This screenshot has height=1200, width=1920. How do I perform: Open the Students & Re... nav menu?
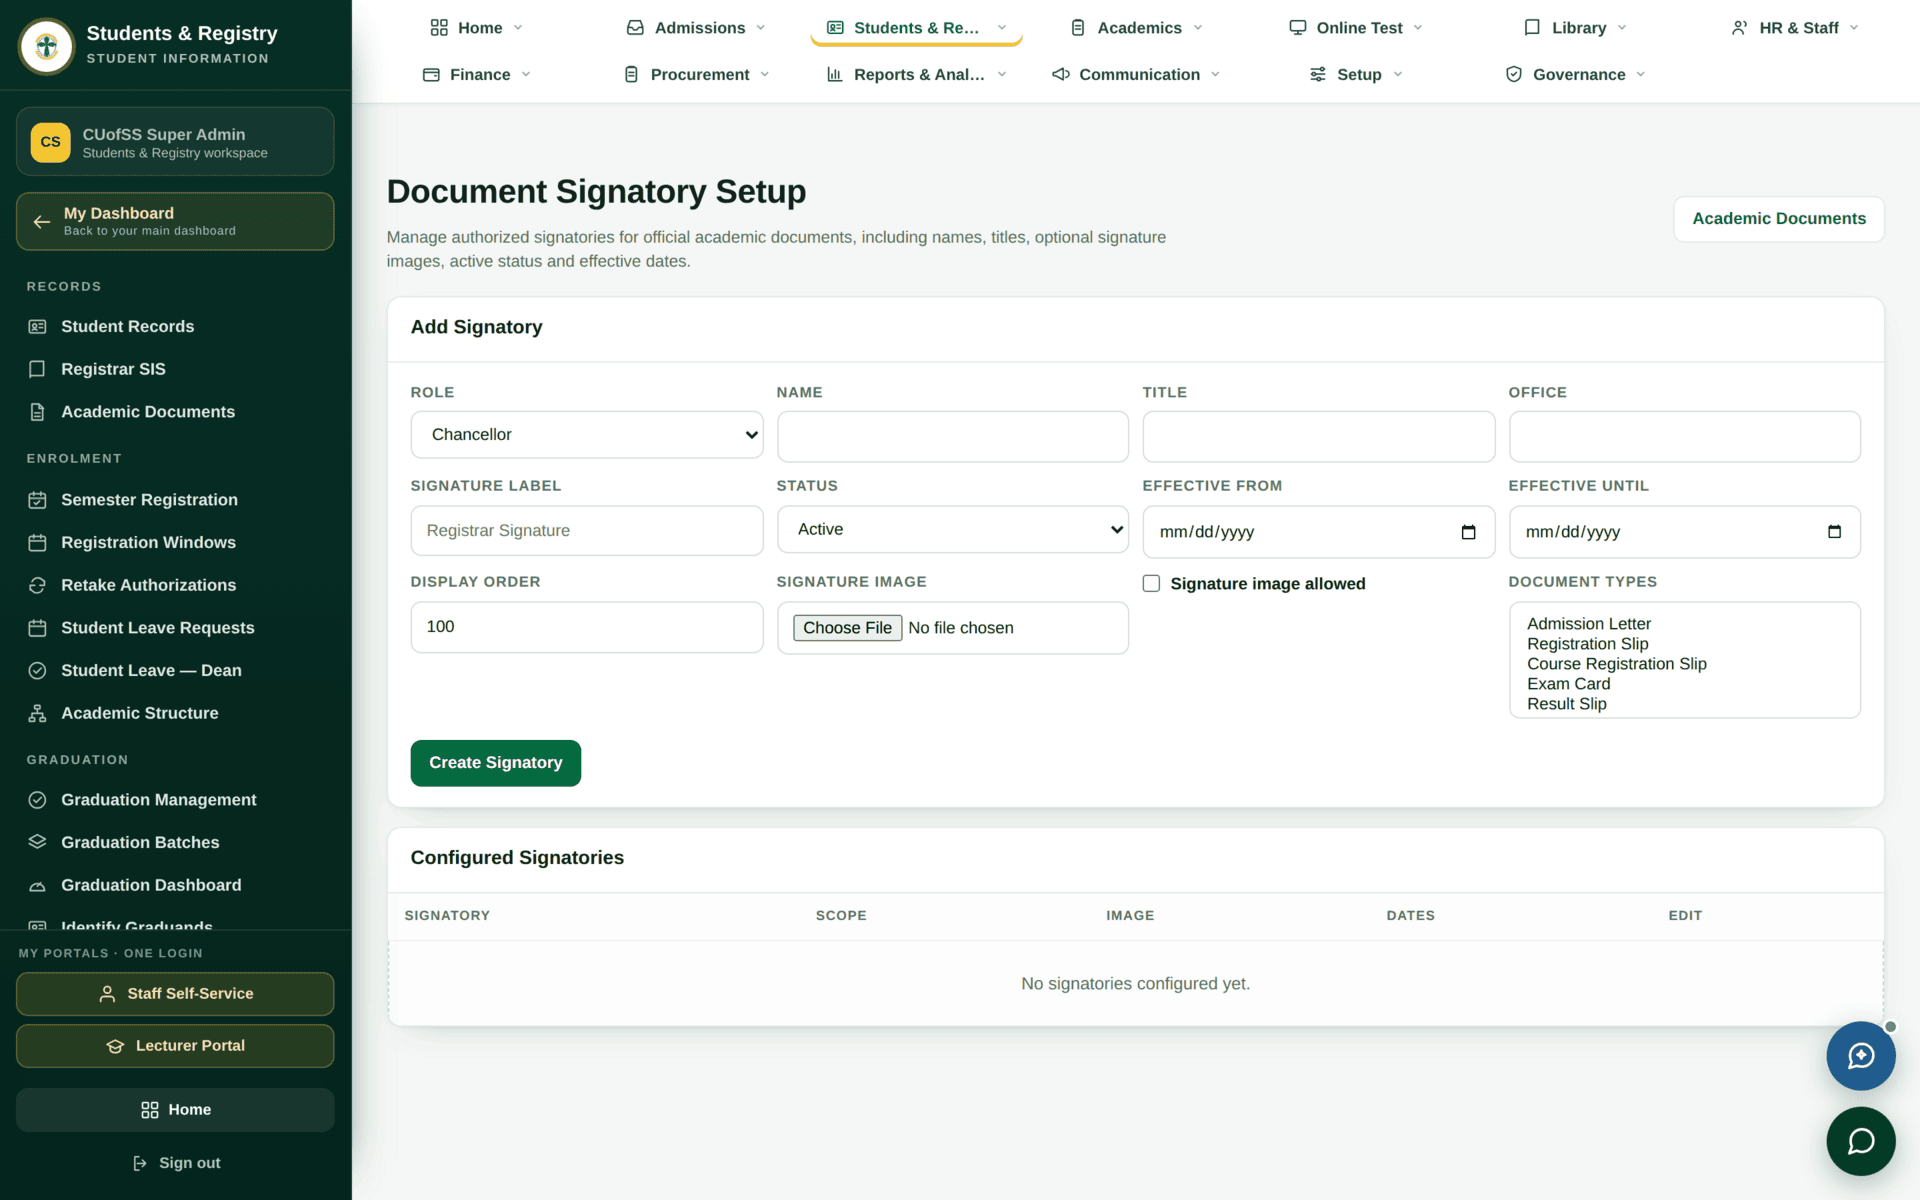coord(916,28)
